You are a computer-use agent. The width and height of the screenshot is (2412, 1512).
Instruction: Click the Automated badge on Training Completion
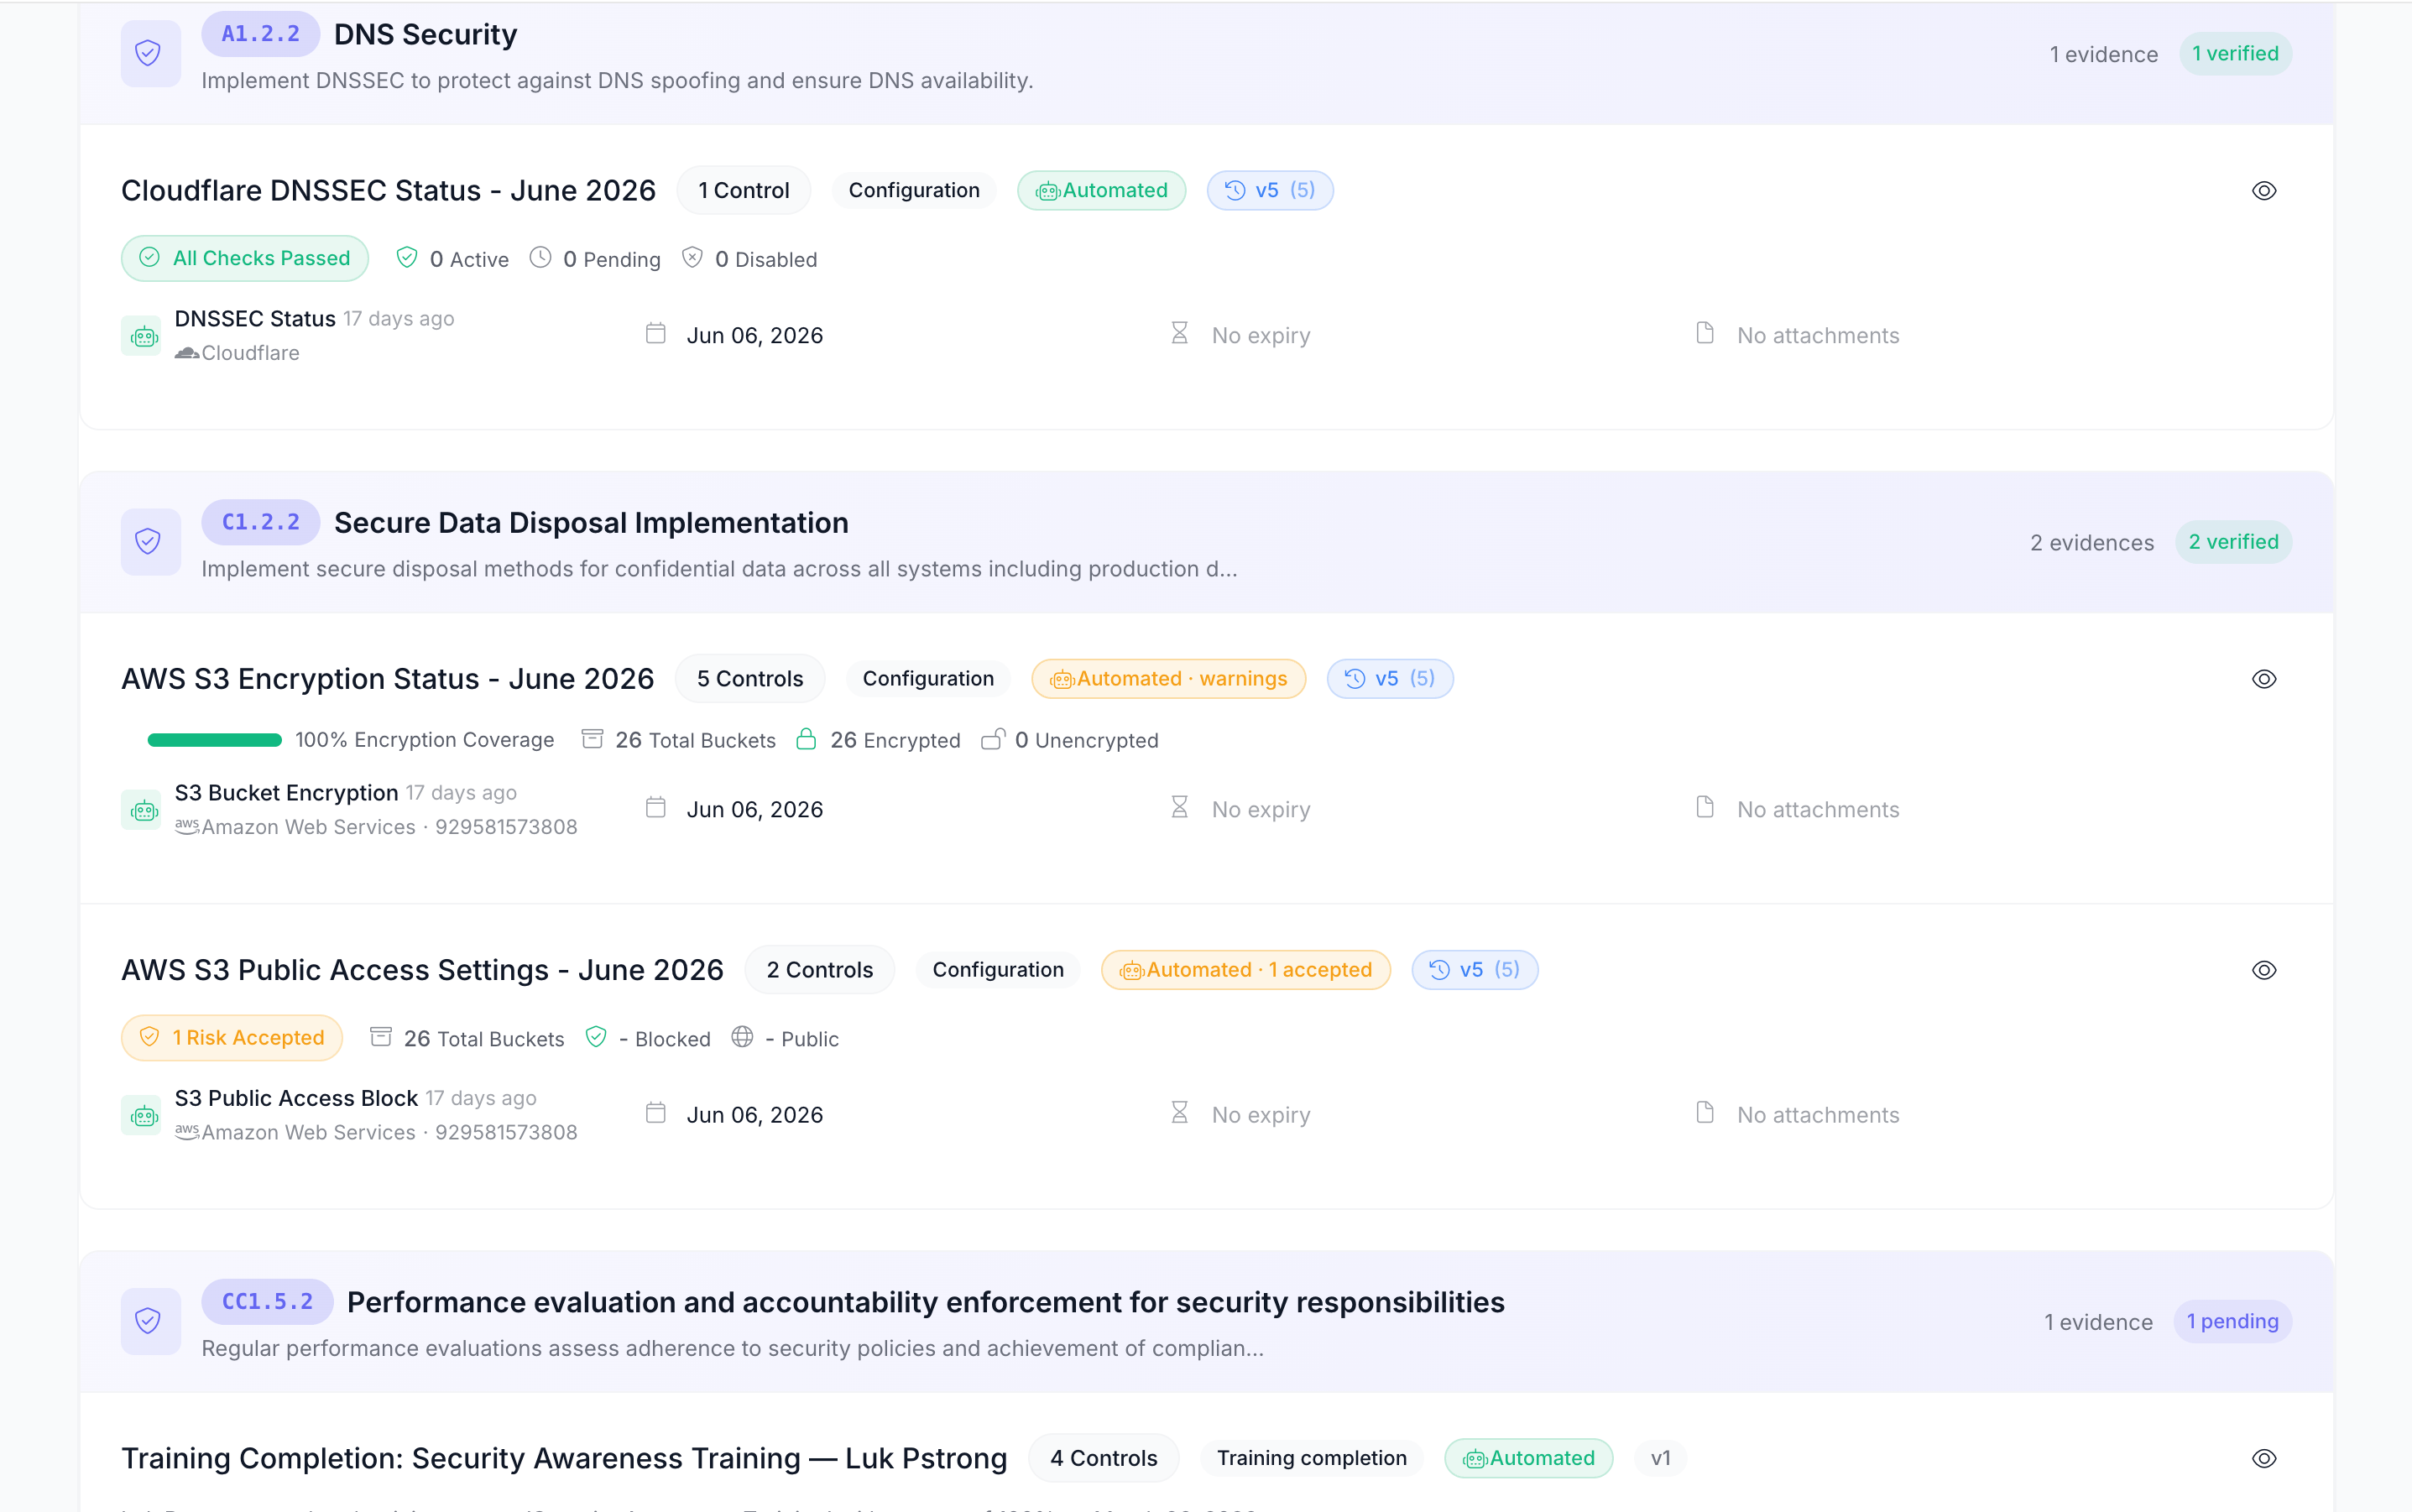1528,1459
